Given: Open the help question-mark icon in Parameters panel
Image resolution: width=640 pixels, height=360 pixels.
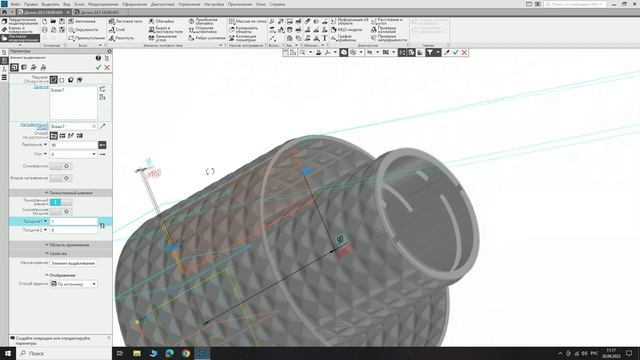Looking at the screenshot, I should pyautogui.click(x=98, y=58).
